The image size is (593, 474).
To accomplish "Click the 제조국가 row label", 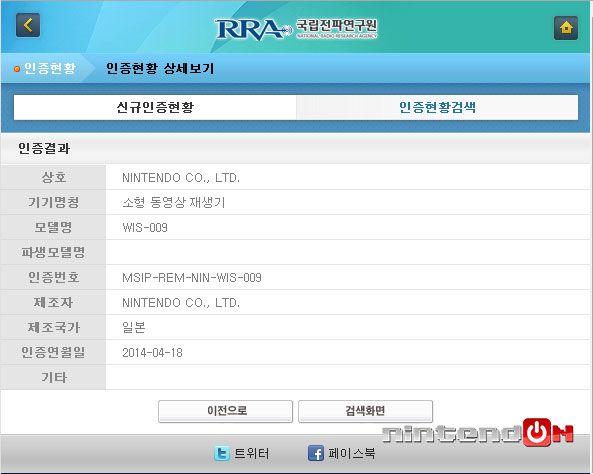I will (x=53, y=328).
